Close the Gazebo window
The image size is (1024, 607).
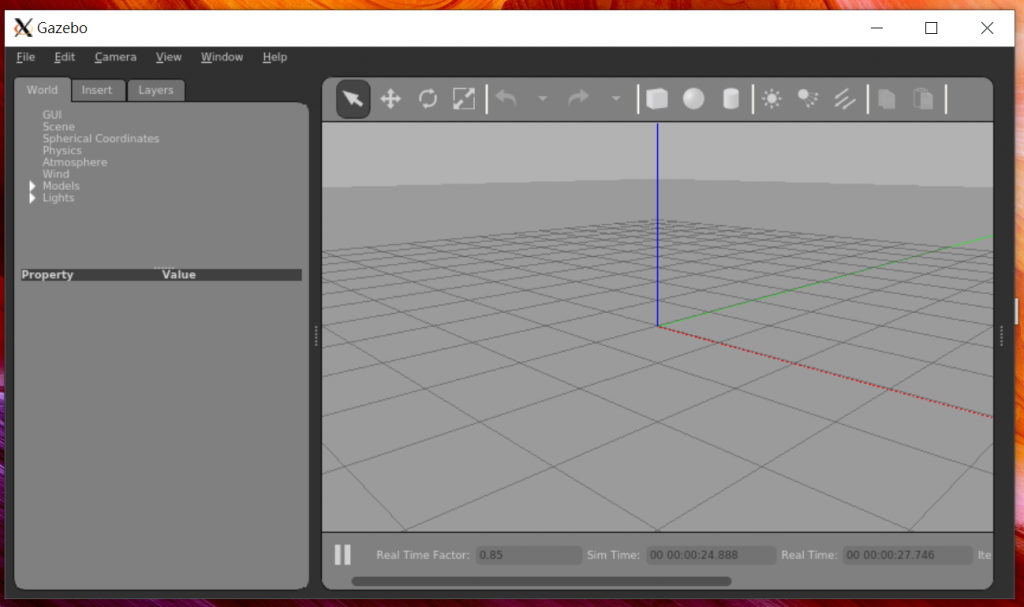pos(987,28)
